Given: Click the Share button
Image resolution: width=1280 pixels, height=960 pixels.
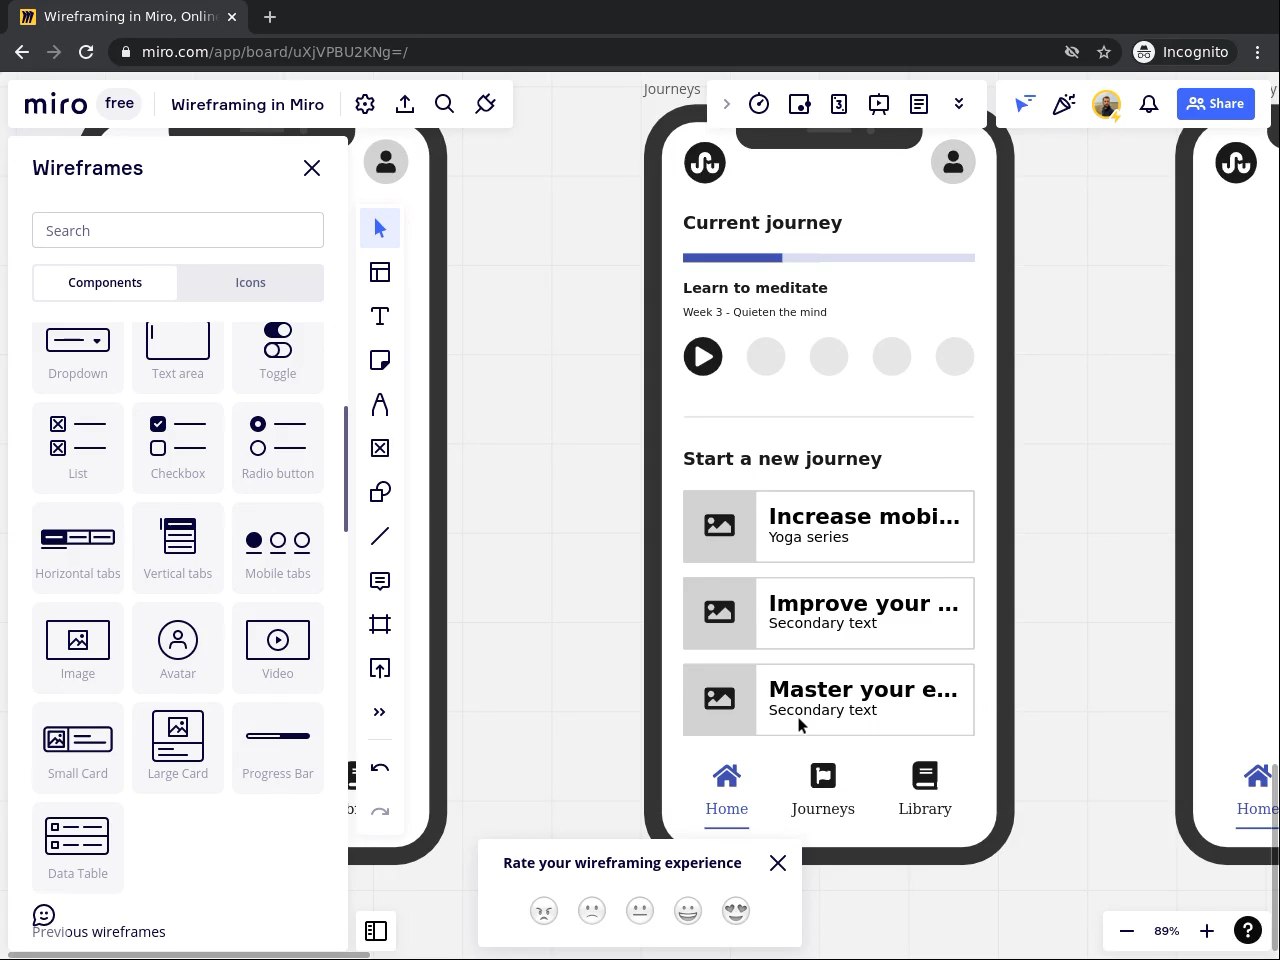Looking at the screenshot, I should [1216, 104].
